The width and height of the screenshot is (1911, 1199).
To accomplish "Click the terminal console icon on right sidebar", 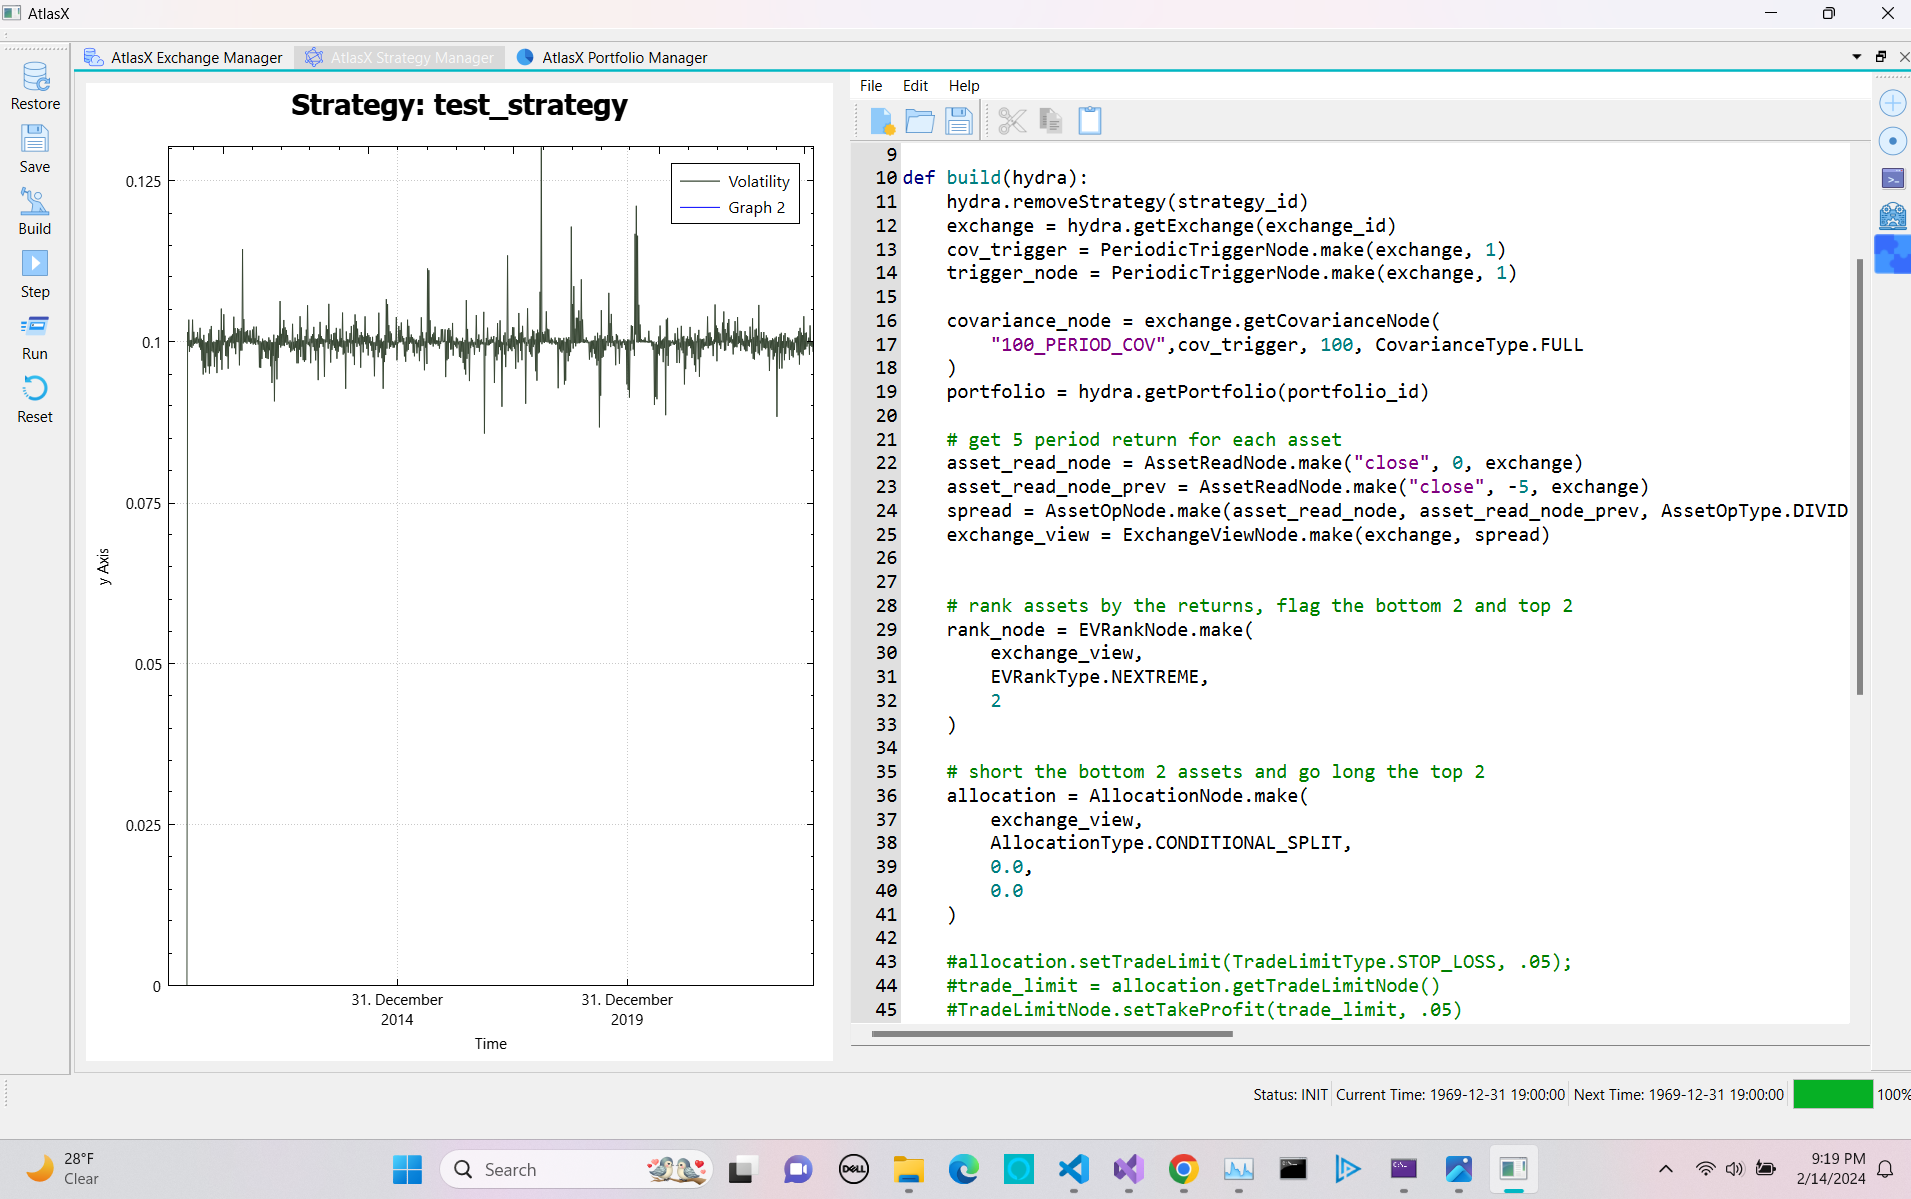I will coord(1893,179).
